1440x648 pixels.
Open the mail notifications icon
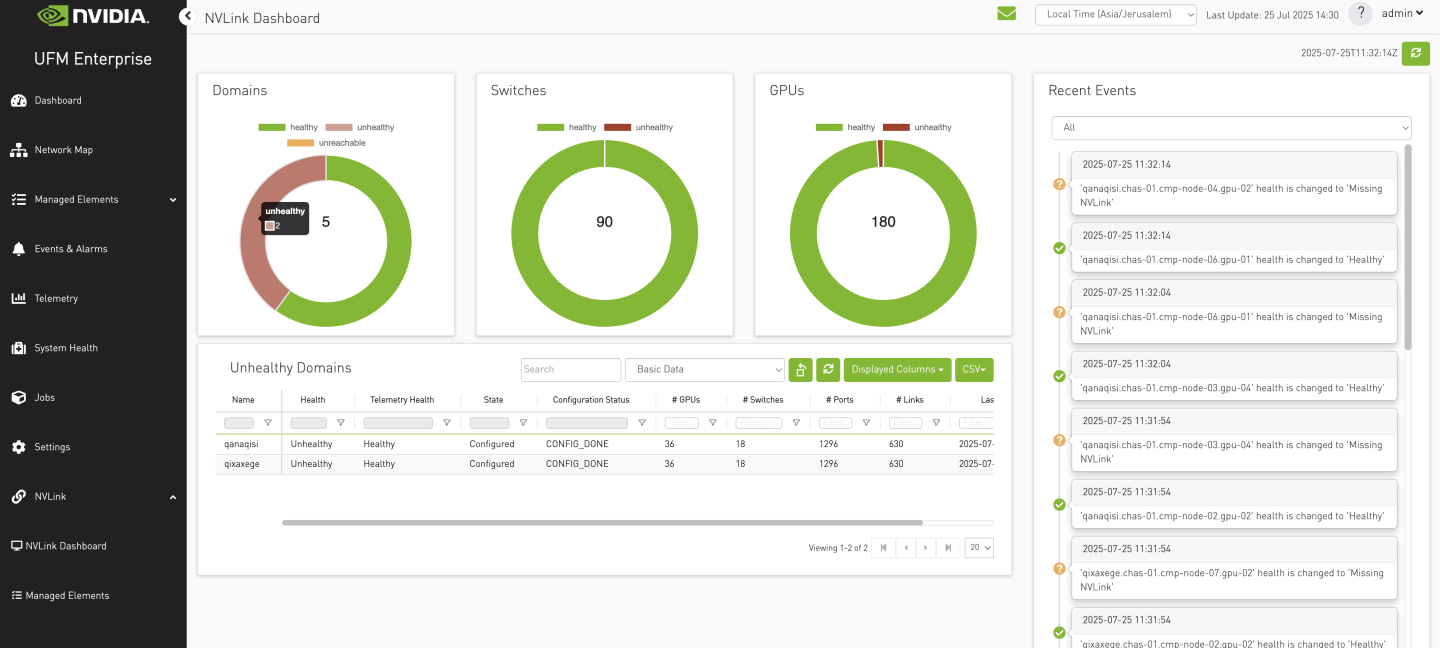(x=1007, y=14)
